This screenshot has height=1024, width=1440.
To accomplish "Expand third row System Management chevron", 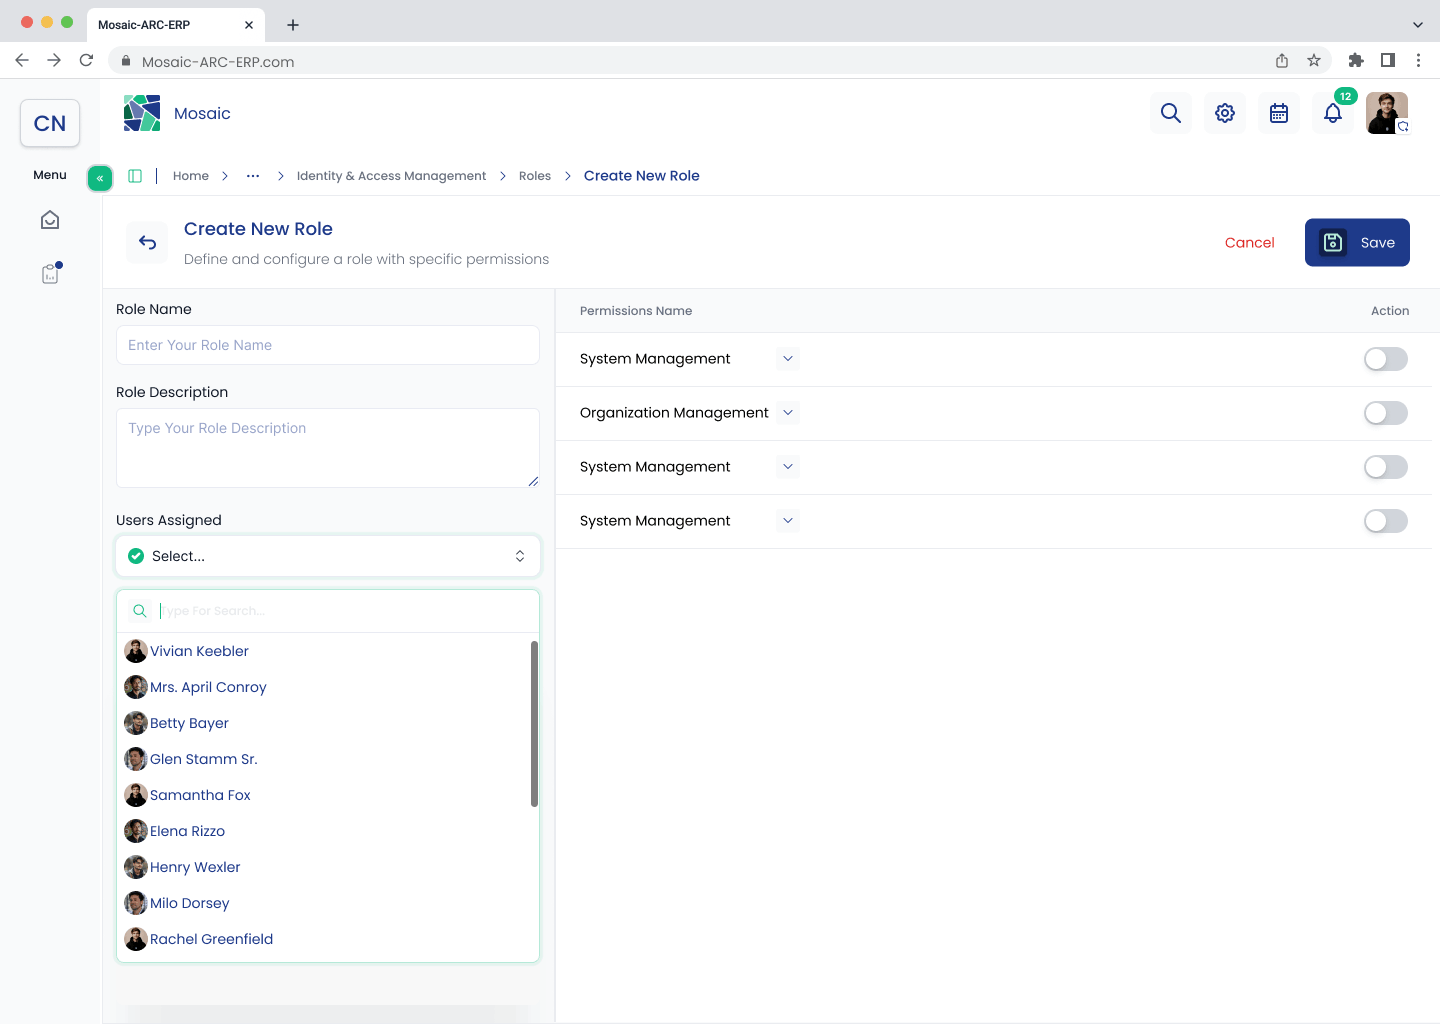I will (x=788, y=467).
